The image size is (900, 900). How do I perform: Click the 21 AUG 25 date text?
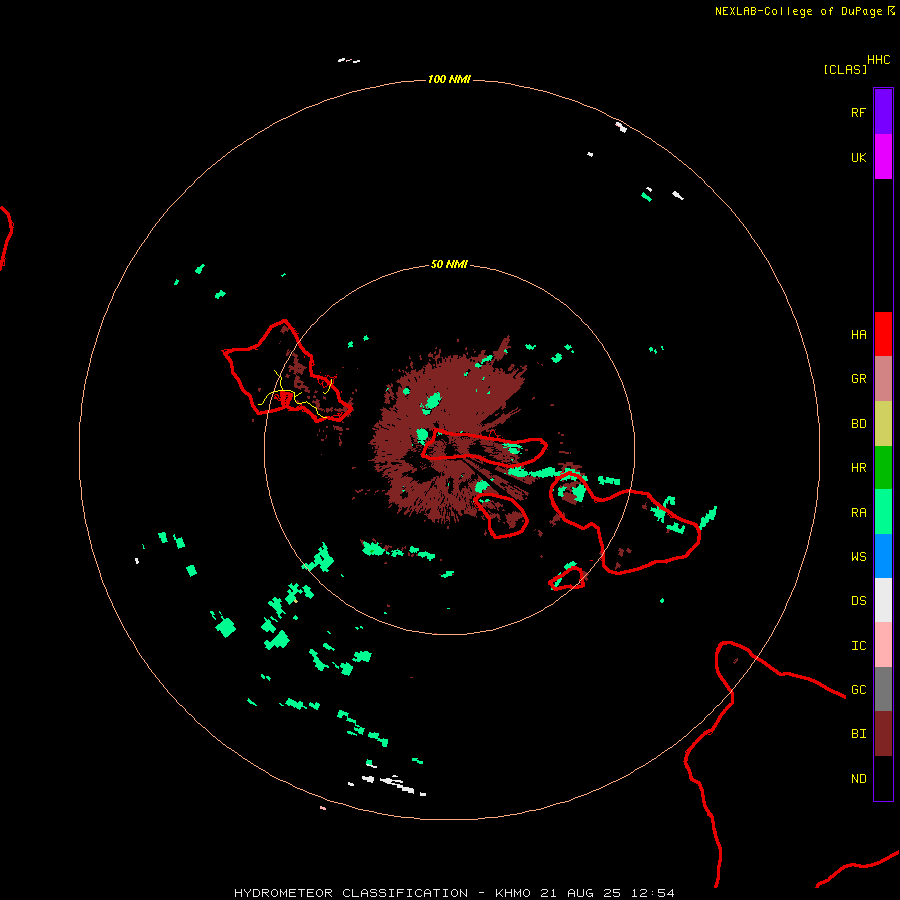[580, 893]
